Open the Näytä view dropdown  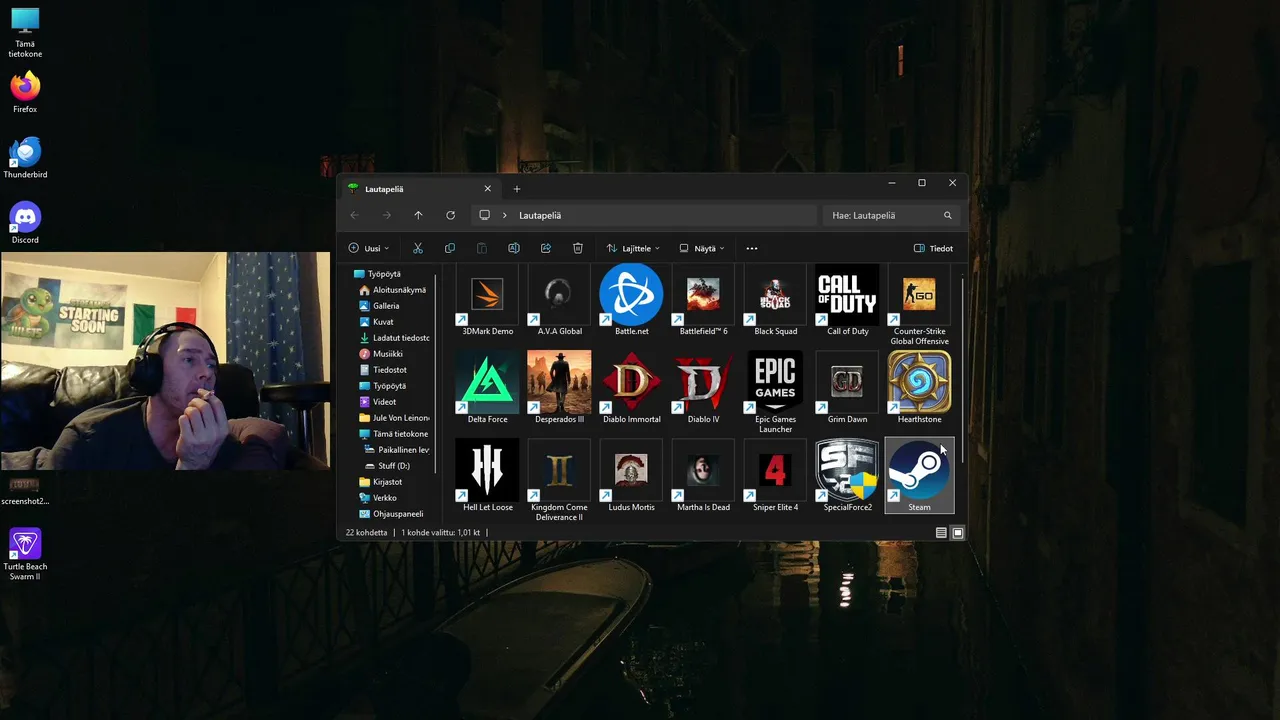click(x=702, y=248)
